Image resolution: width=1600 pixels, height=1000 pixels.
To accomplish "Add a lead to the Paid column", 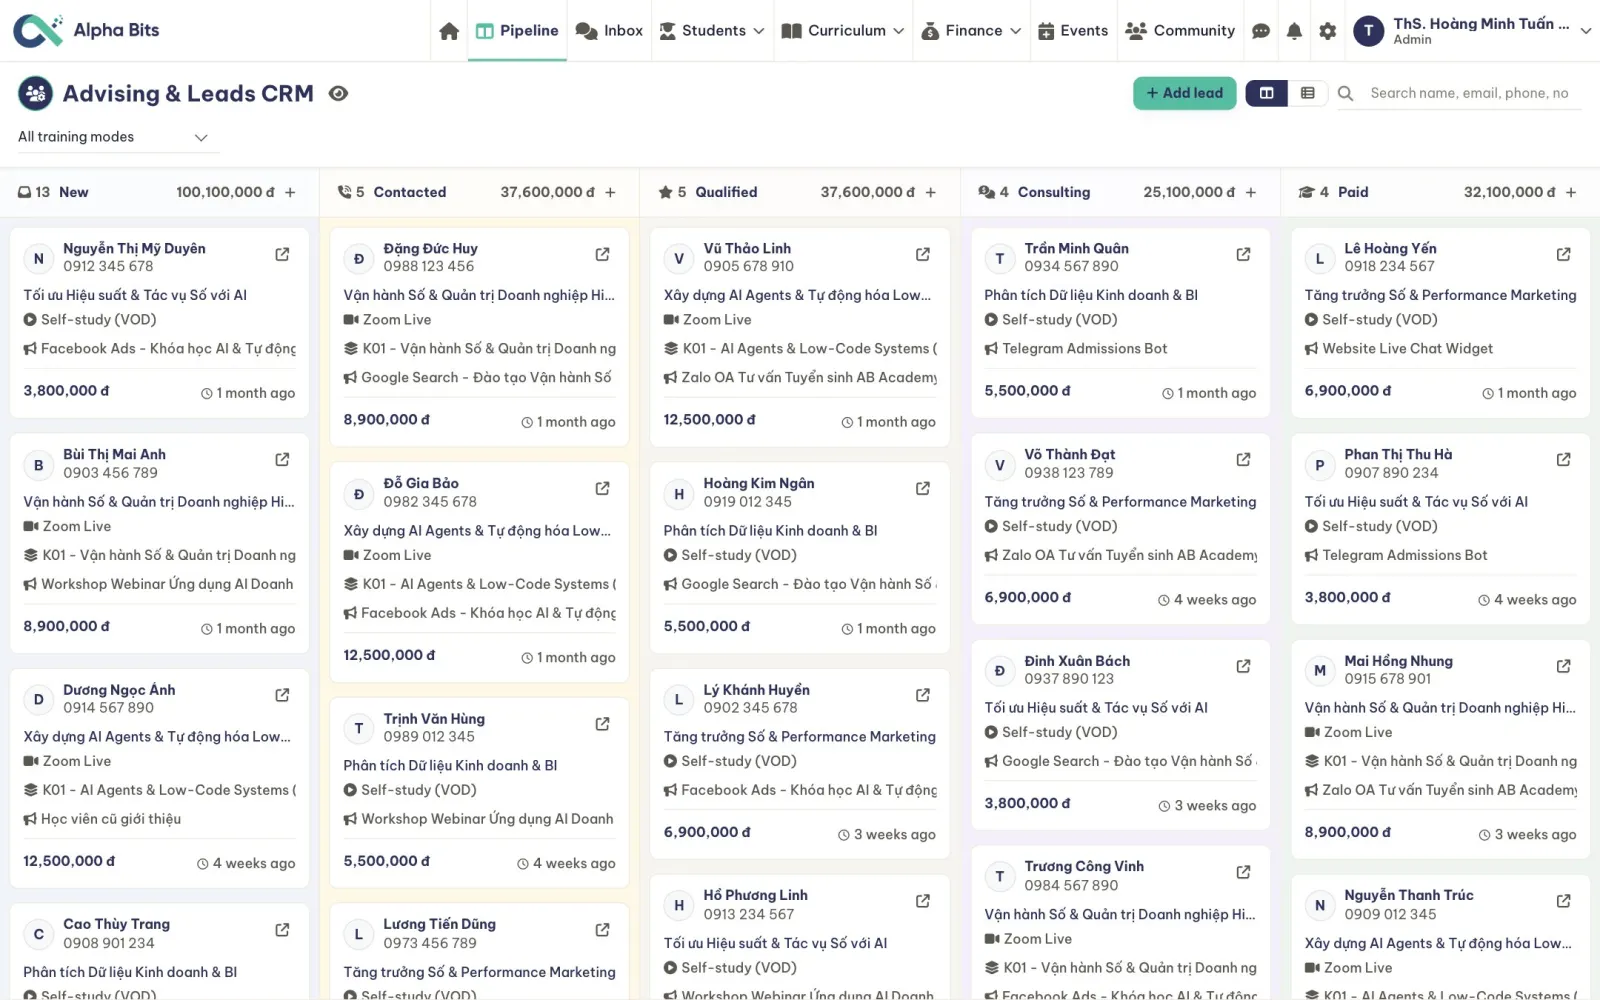I will 1570,192.
